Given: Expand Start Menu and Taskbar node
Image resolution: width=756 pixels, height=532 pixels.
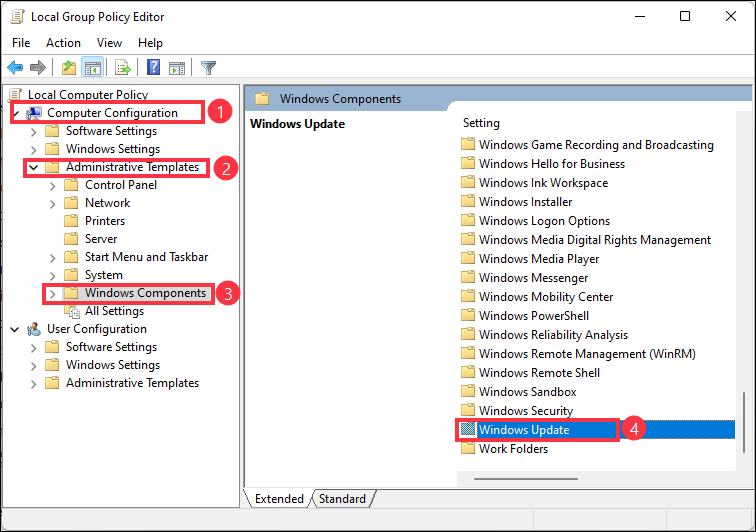Looking at the screenshot, I should [x=53, y=258].
